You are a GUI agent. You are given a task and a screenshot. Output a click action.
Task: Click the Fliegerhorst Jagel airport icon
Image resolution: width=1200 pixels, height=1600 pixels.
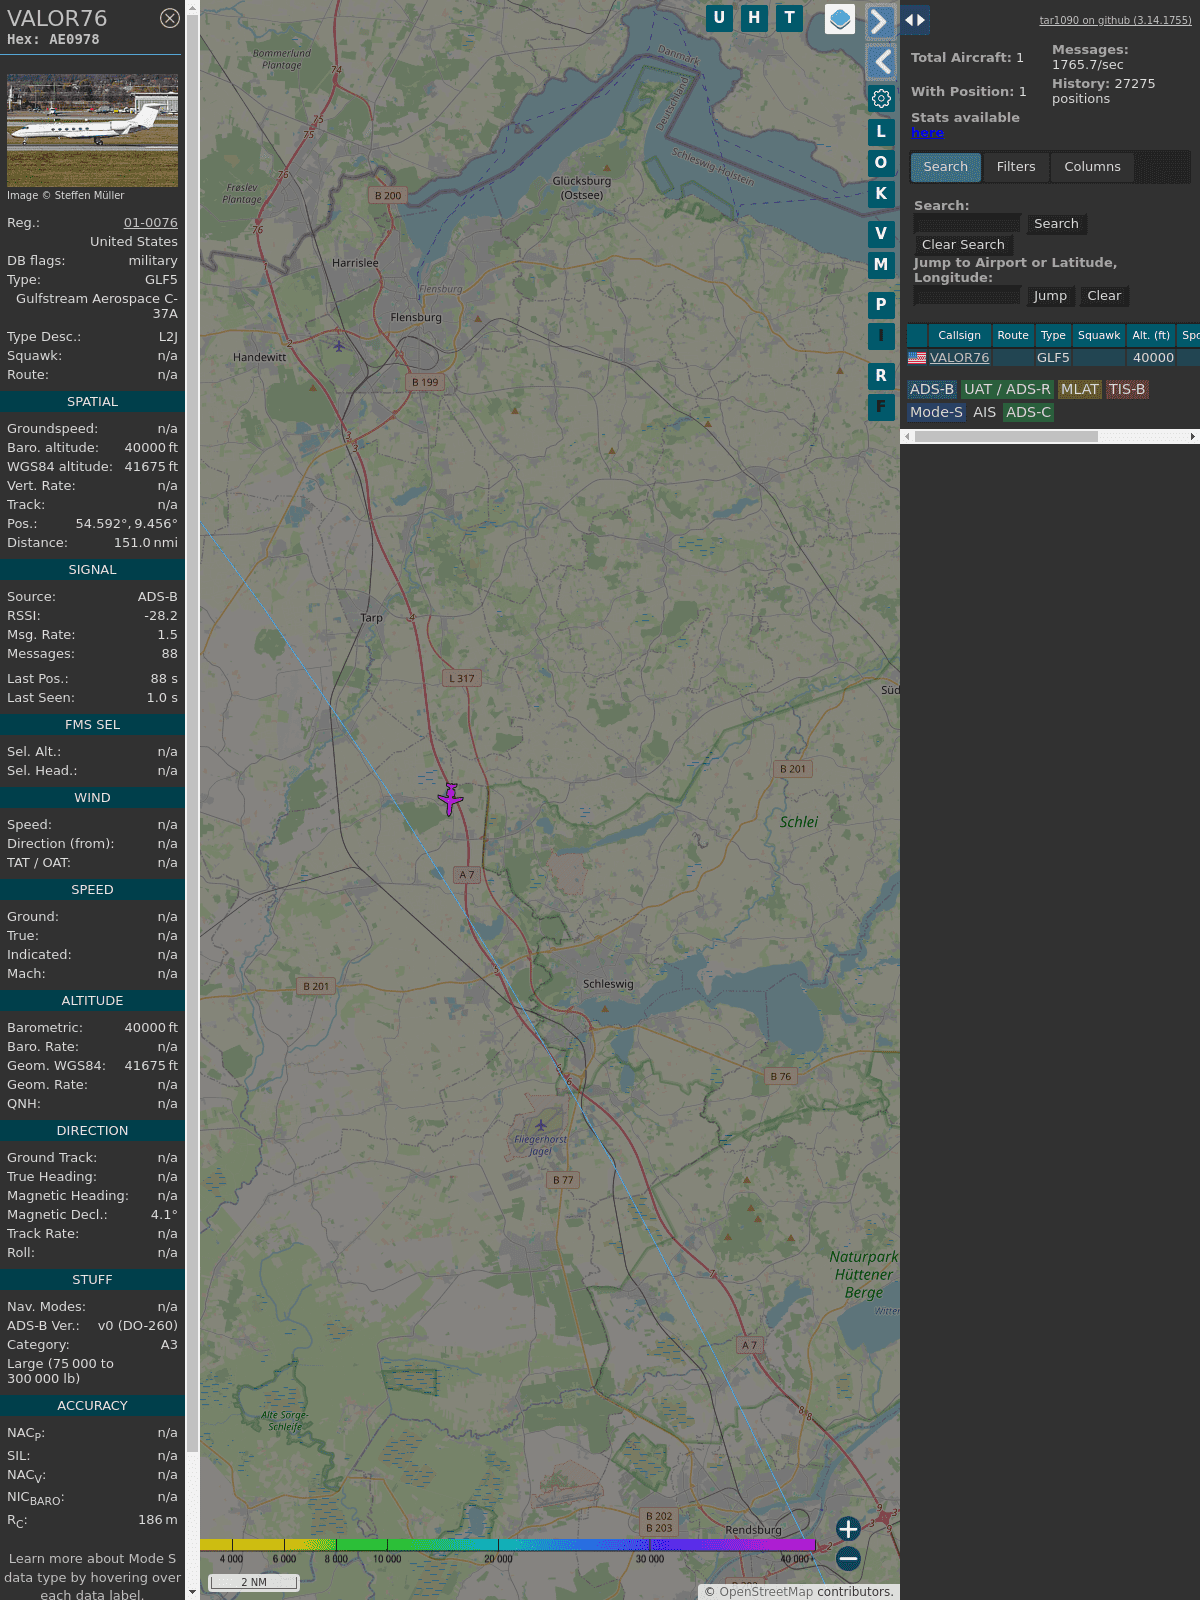click(x=541, y=1126)
